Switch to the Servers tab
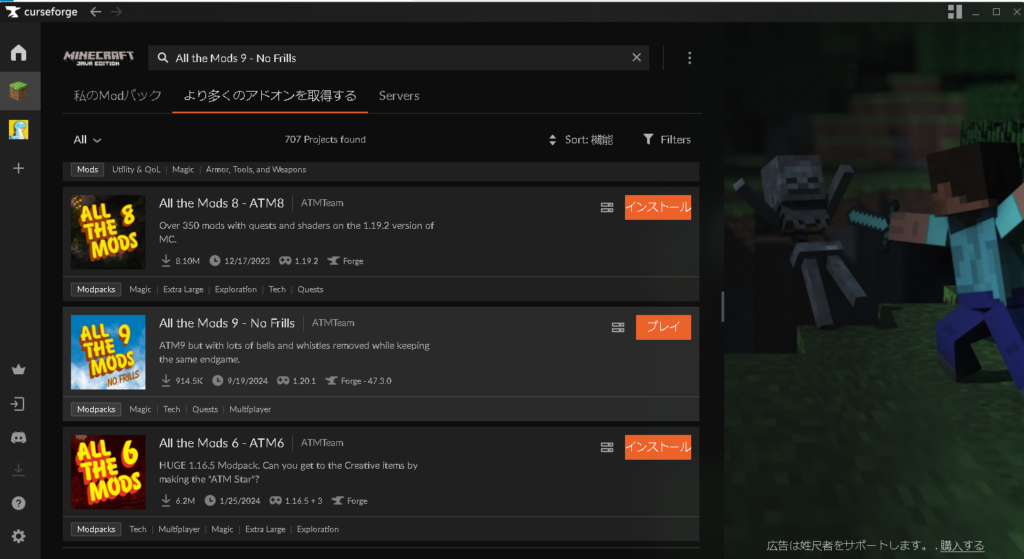The image size is (1024, 559). [x=399, y=96]
